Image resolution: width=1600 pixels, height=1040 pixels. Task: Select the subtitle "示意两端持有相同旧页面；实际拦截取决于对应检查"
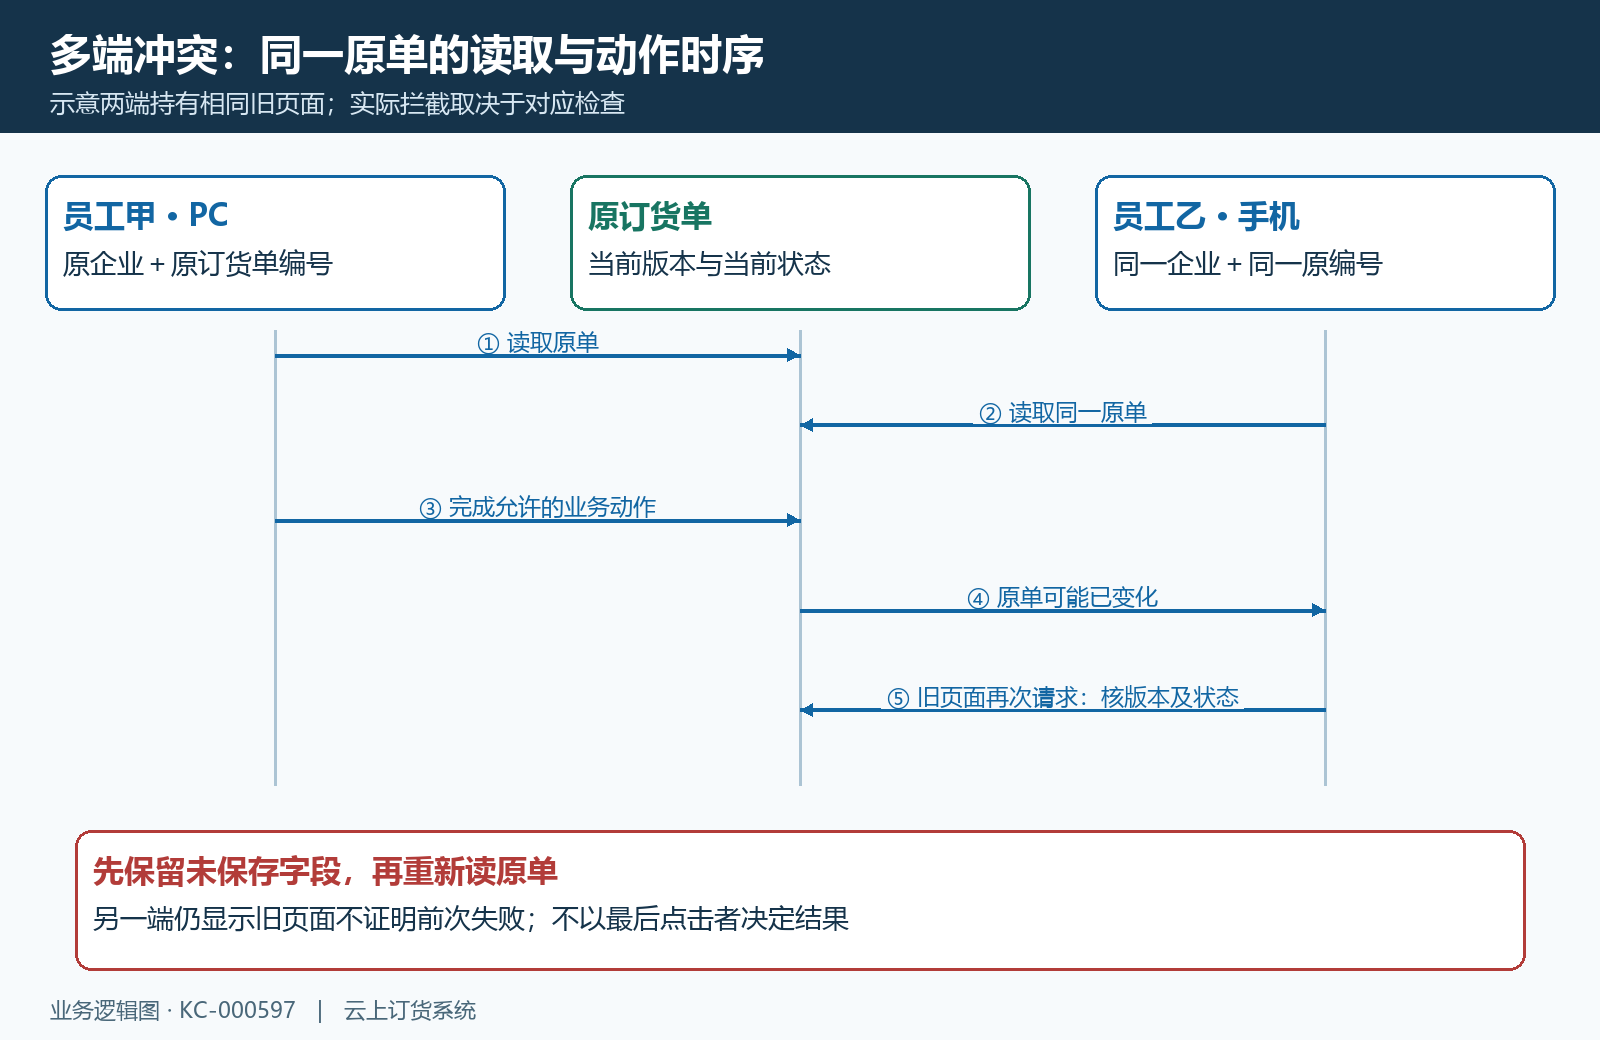tap(337, 104)
